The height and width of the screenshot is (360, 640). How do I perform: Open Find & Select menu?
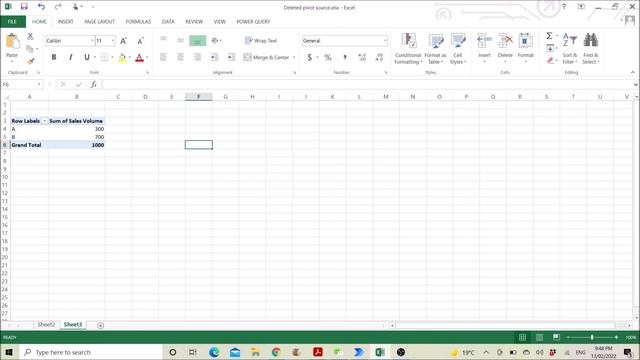coord(591,49)
